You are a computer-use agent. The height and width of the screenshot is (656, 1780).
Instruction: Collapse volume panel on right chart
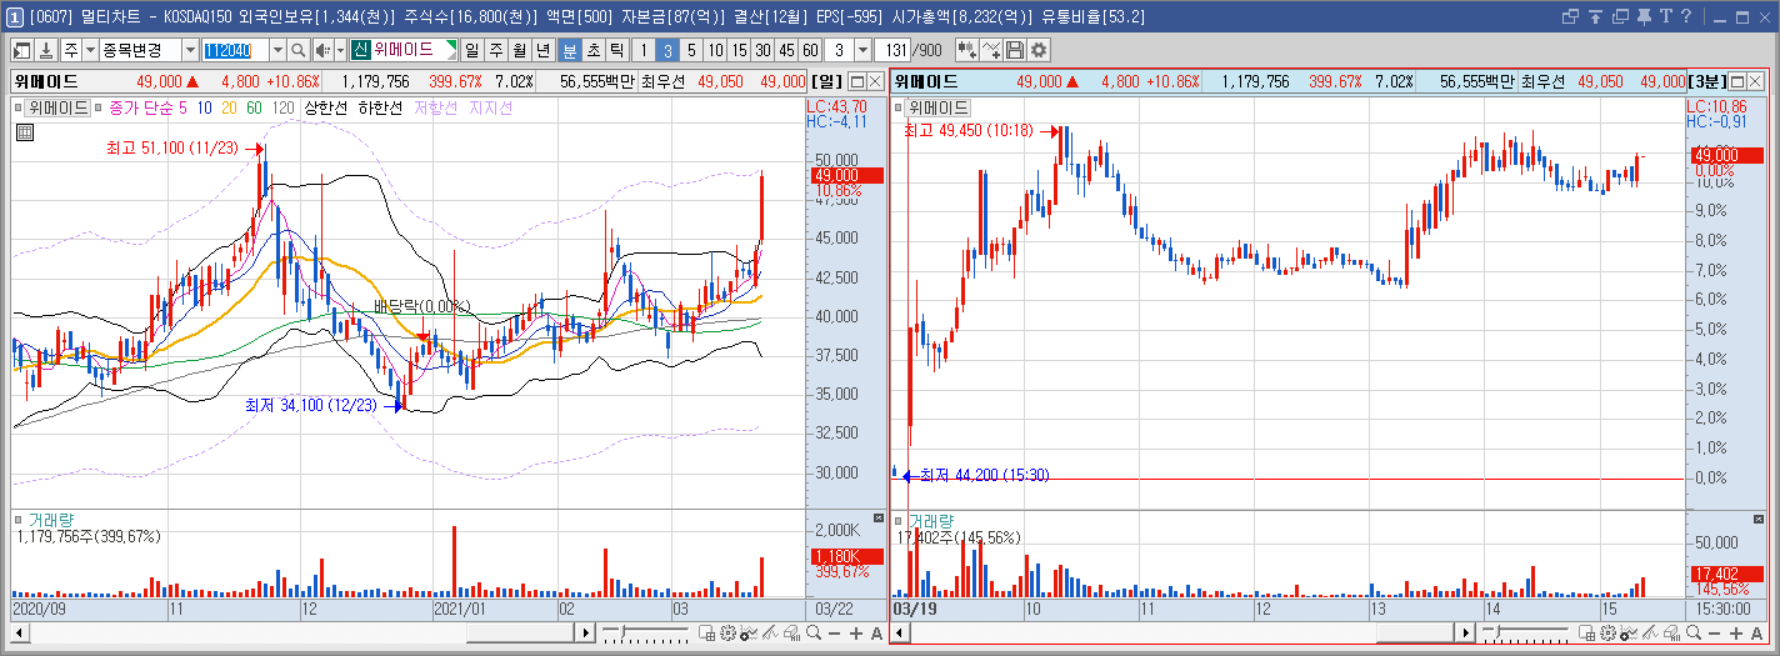point(1759,519)
